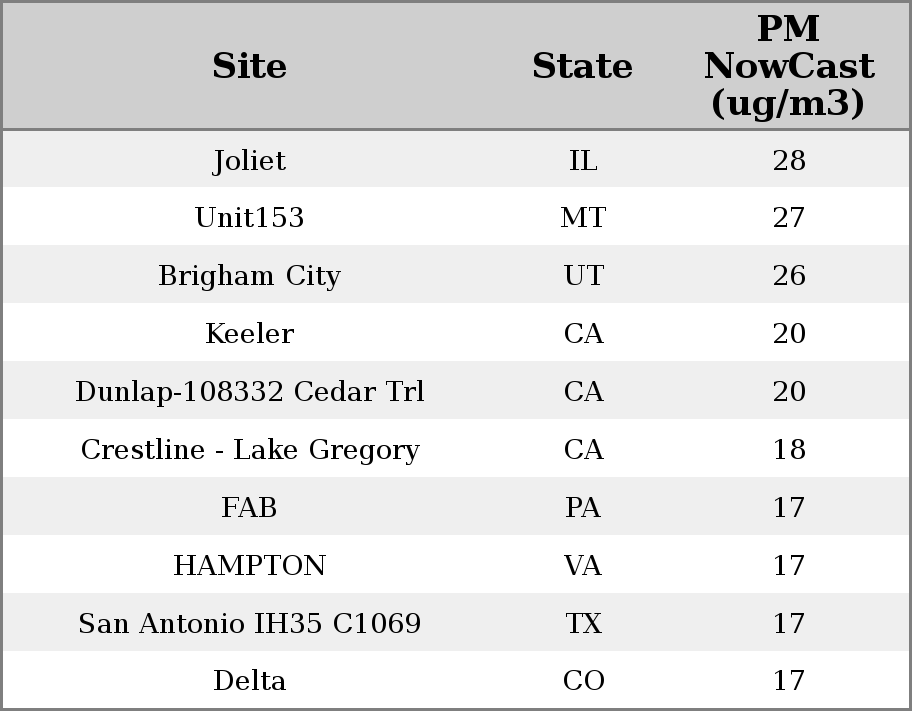
Task: Click the UT state value
Action: [583, 276]
